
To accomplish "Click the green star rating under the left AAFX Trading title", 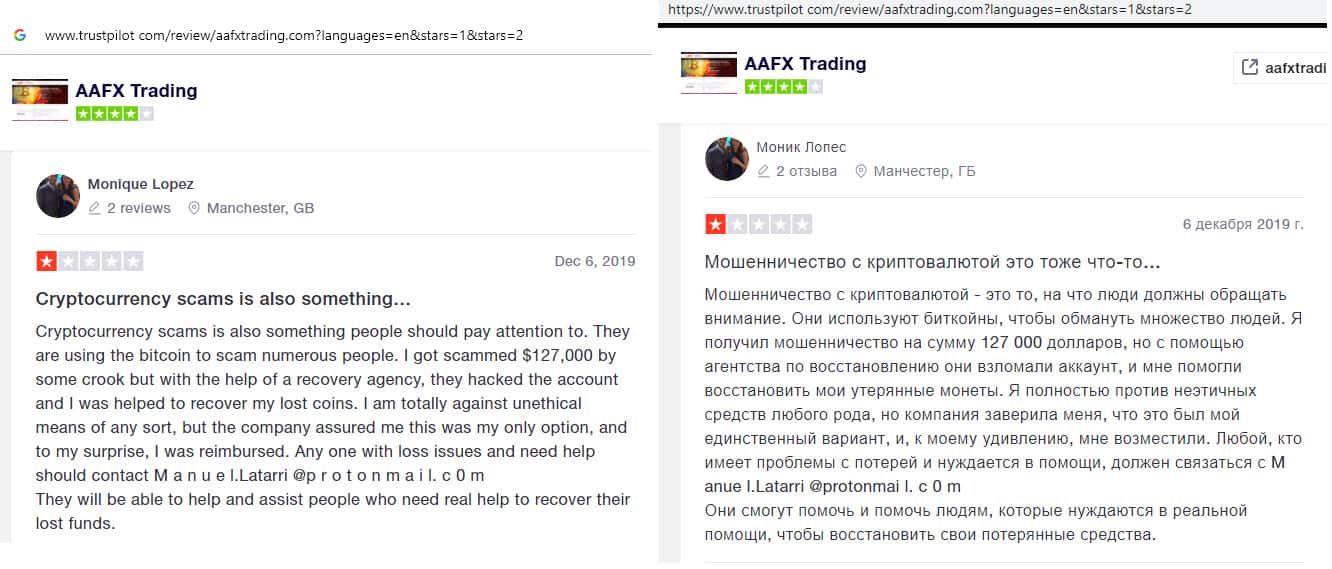I will pyautogui.click(x=115, y=114).
